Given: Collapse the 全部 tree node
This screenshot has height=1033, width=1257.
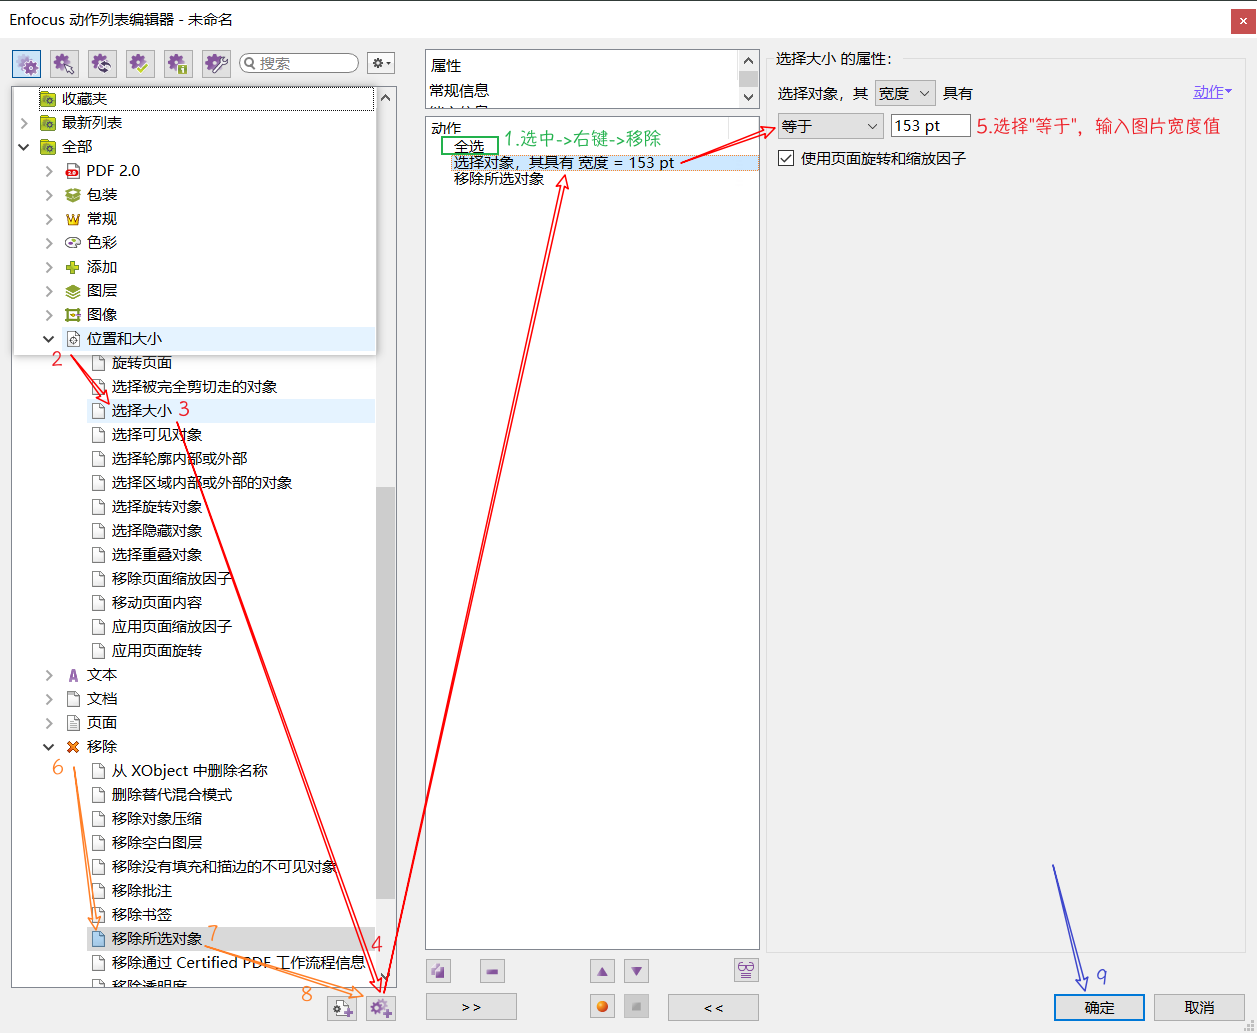Looking at the screenshot, I should tap(24, 147).
